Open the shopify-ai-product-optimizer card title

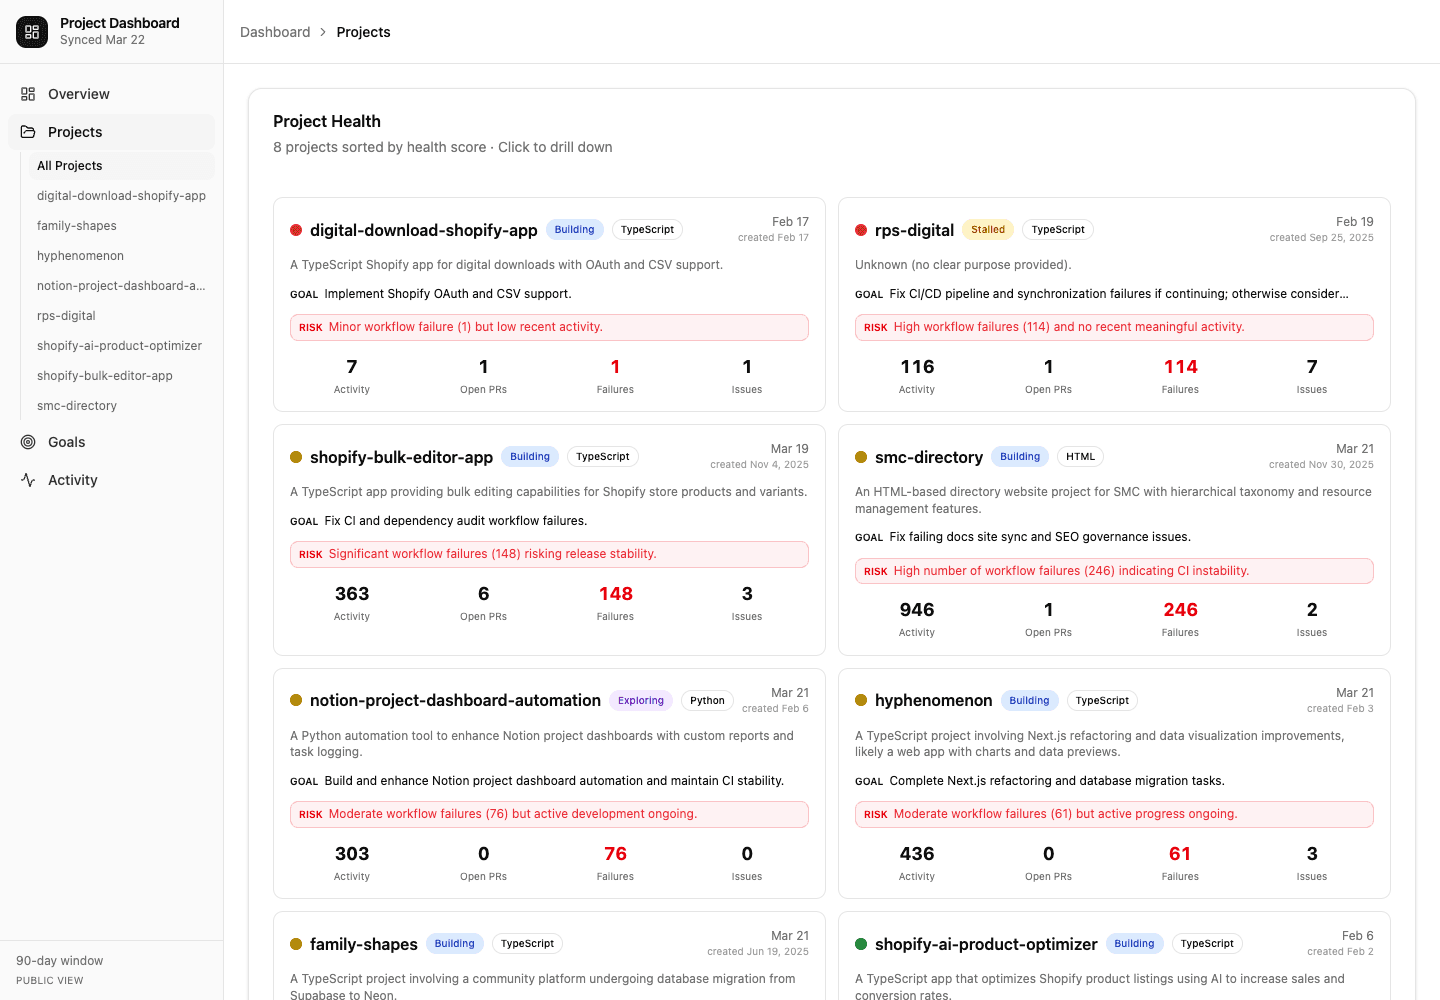coord(986,944)
